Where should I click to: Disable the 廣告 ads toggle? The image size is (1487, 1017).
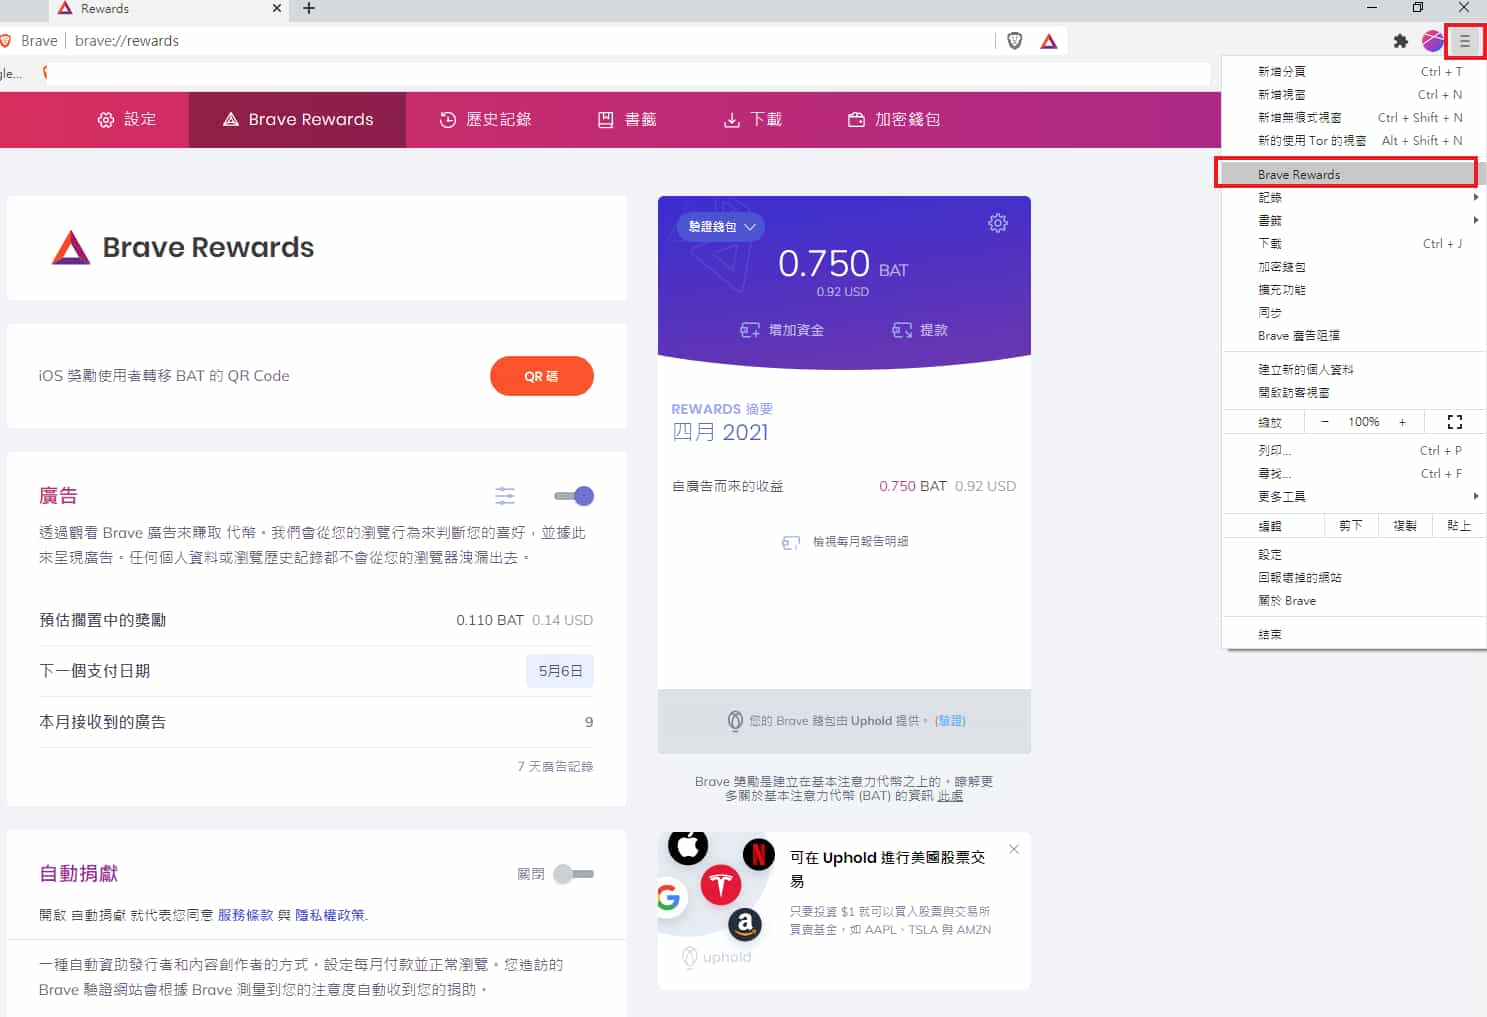pyautogui.click(x=574, y=496)
